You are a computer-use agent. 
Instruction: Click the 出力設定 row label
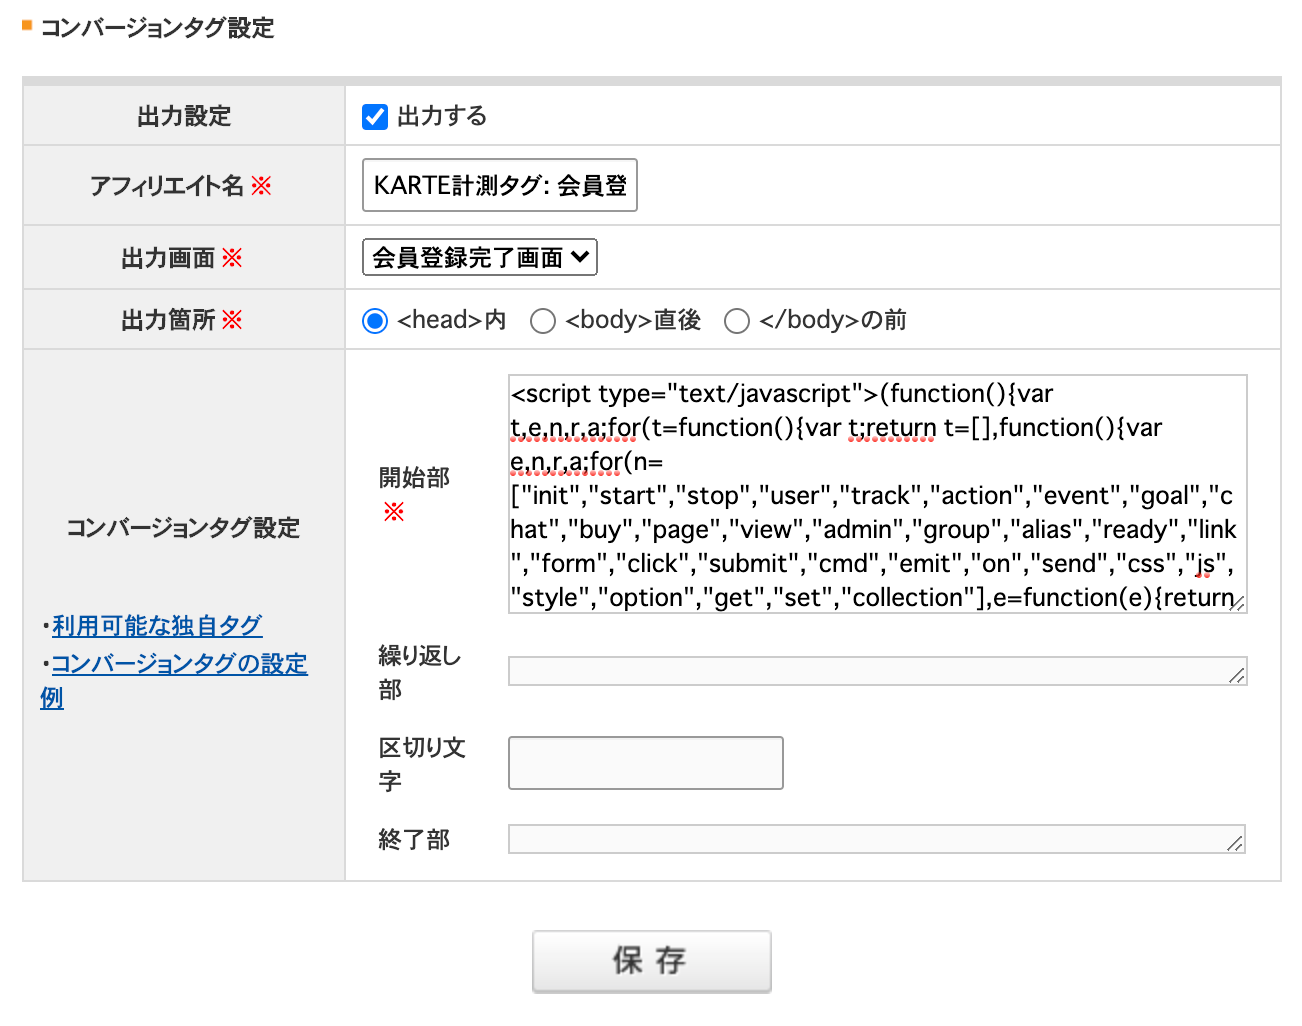pyautogui.click(x=184, y=117)
